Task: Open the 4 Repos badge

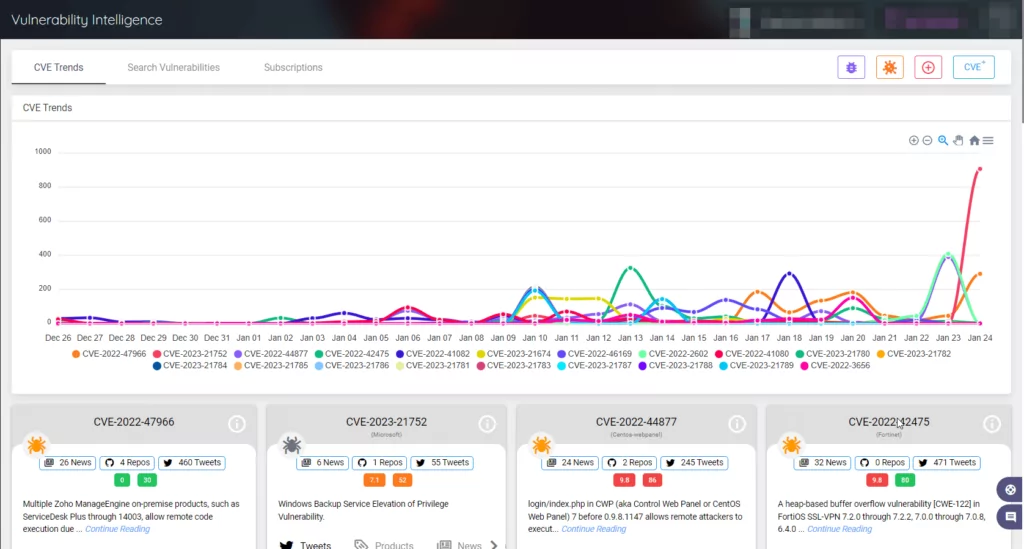Action: click(127, 463)
